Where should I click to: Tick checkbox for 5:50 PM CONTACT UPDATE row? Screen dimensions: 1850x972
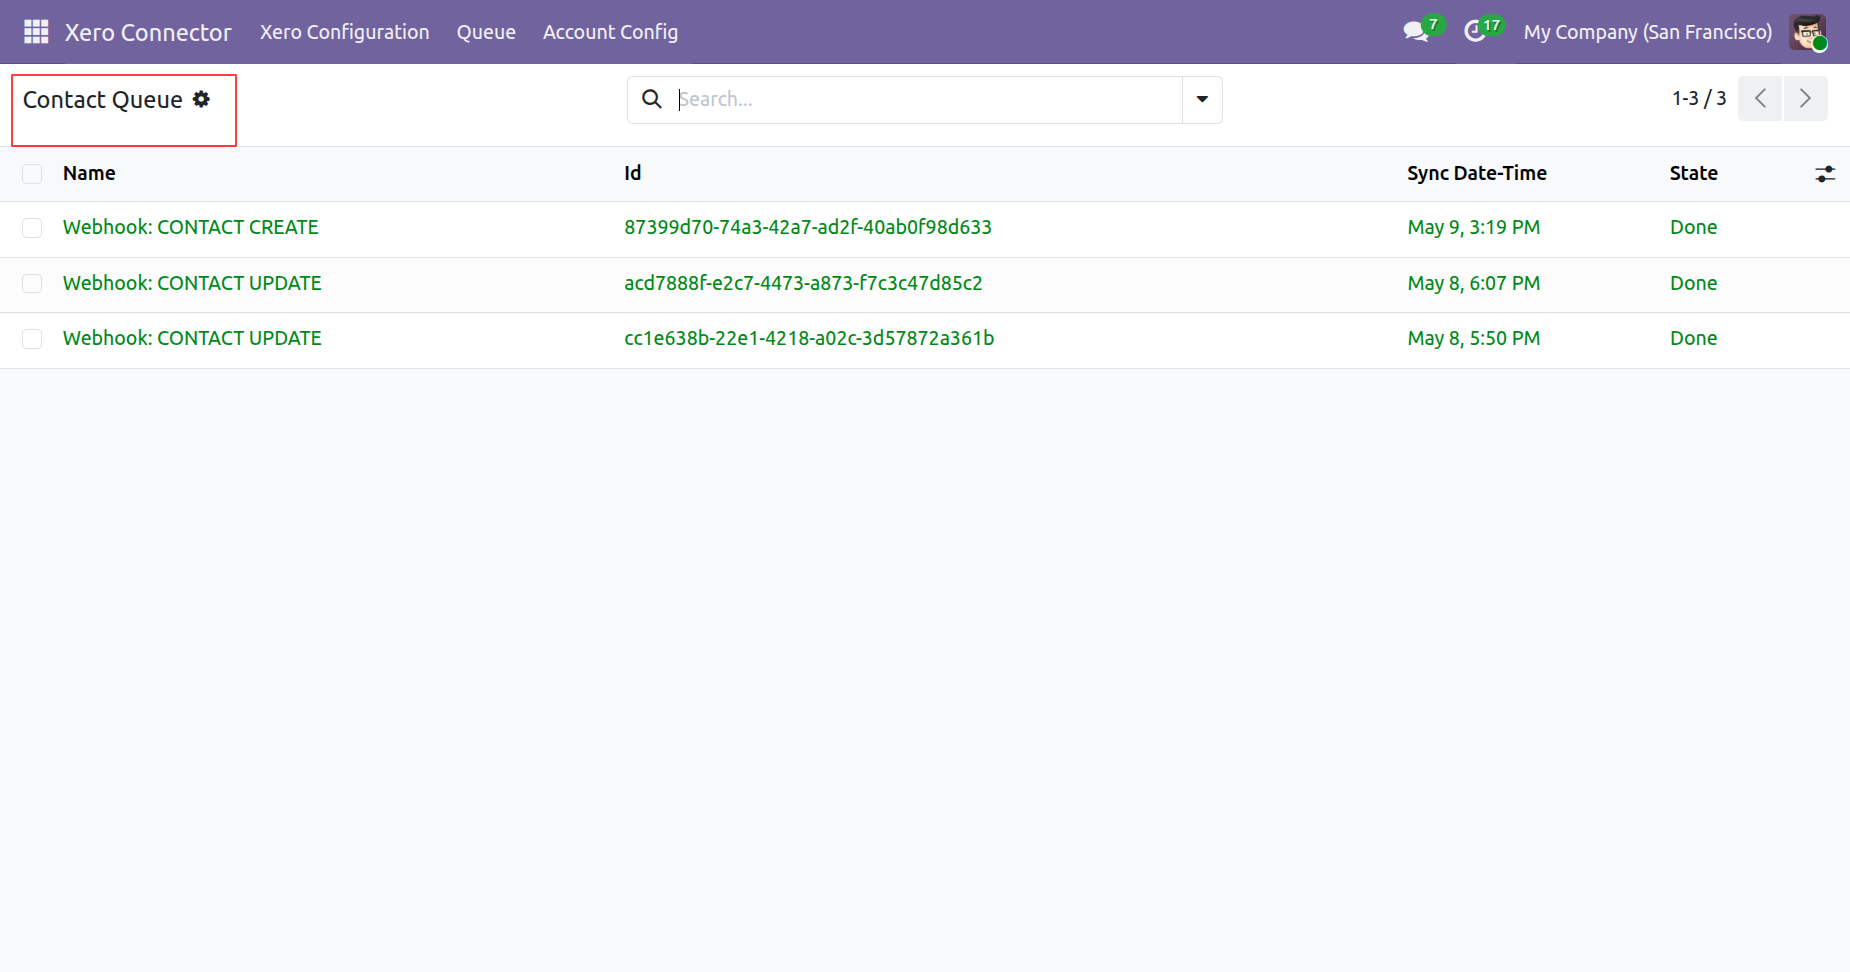[32, 339]
